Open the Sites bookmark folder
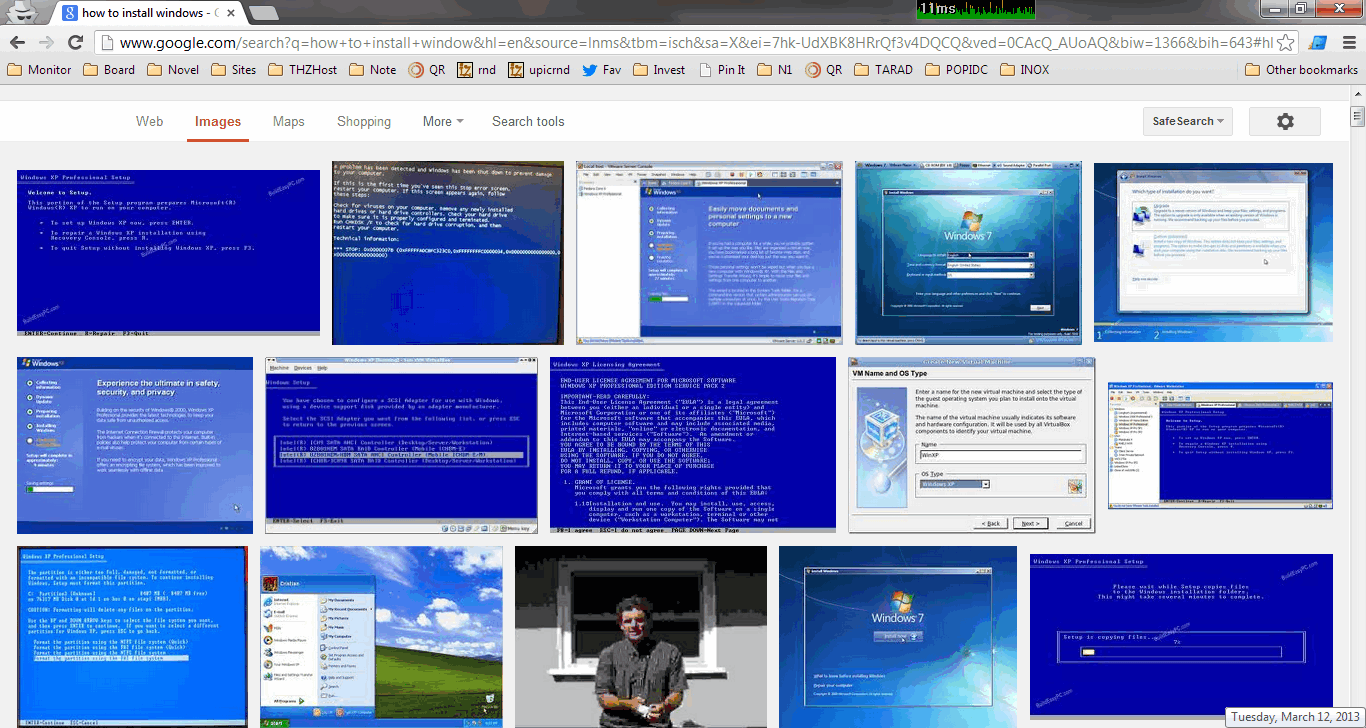This screenshot has width=1366, height=728. 234,70
